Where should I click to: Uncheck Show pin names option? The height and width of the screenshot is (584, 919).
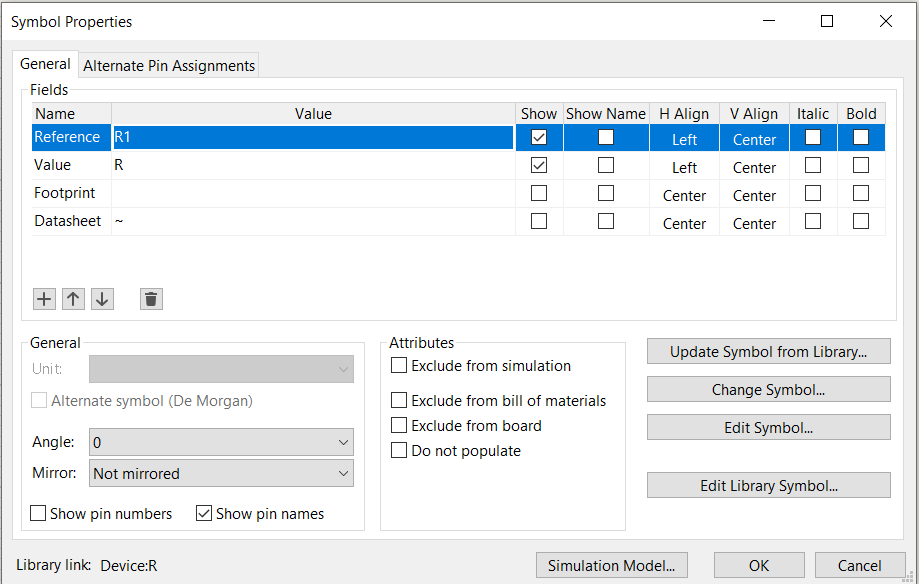[x=205, y=514]
